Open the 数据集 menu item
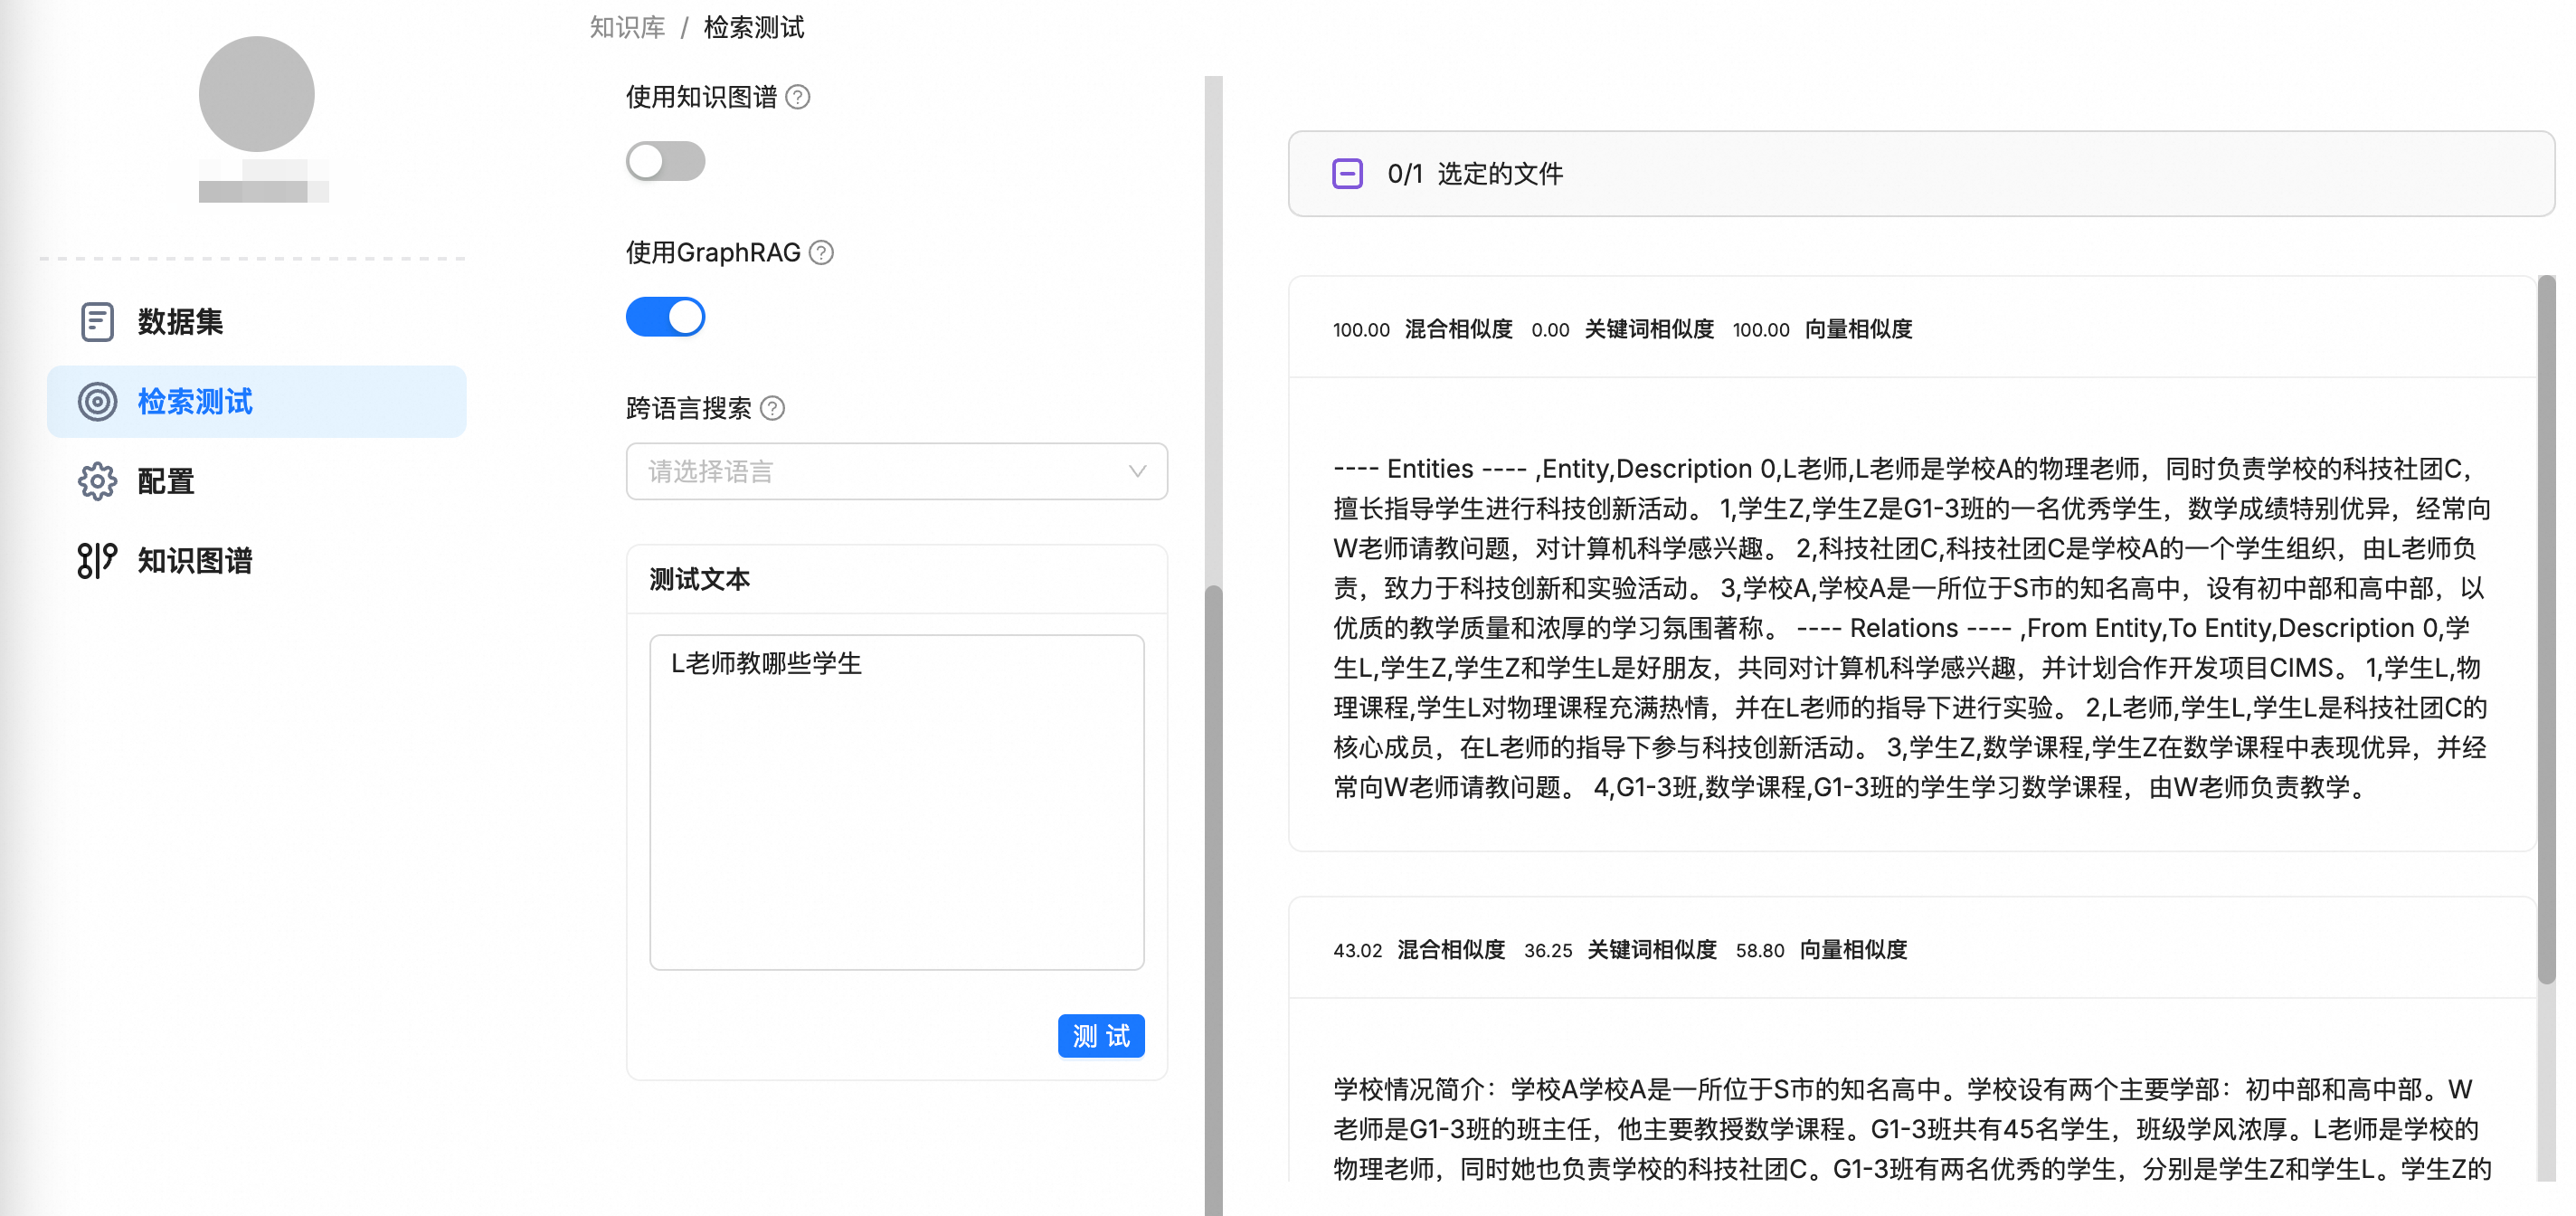2576x1216 pixels. [x=181, y=322]
